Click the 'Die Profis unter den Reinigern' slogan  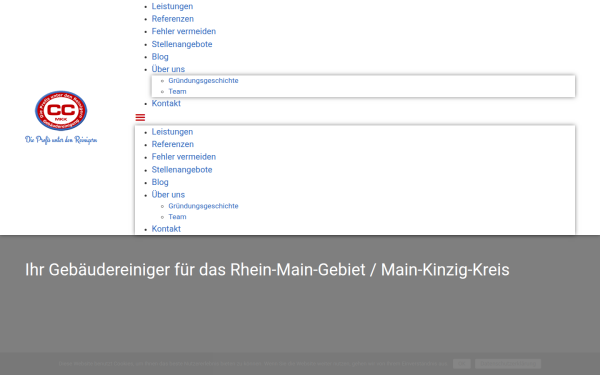(61, 140)
